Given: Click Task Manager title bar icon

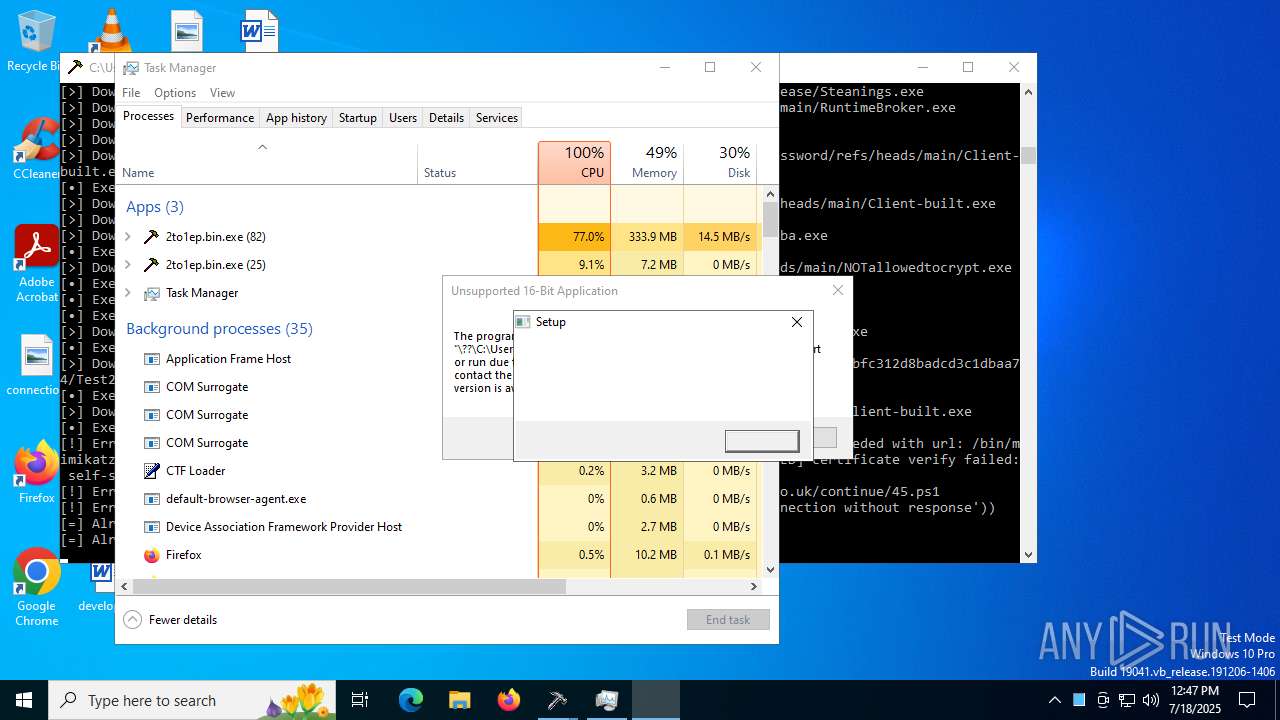Looking at the screenshot, I should (131, 67).
